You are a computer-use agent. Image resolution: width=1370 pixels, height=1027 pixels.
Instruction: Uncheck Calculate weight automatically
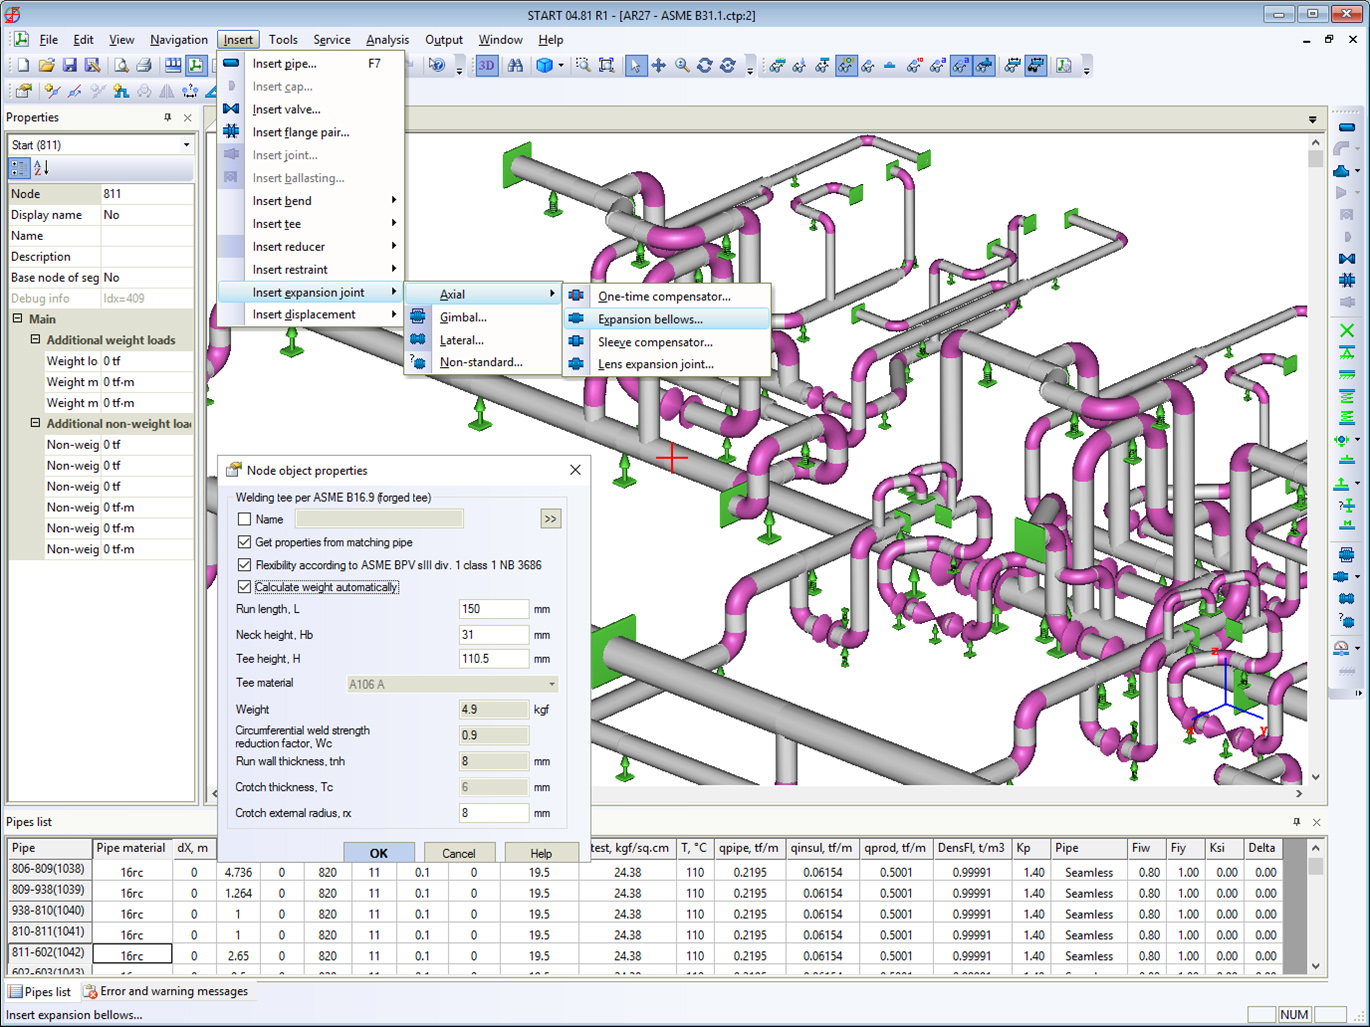point(244,587)
